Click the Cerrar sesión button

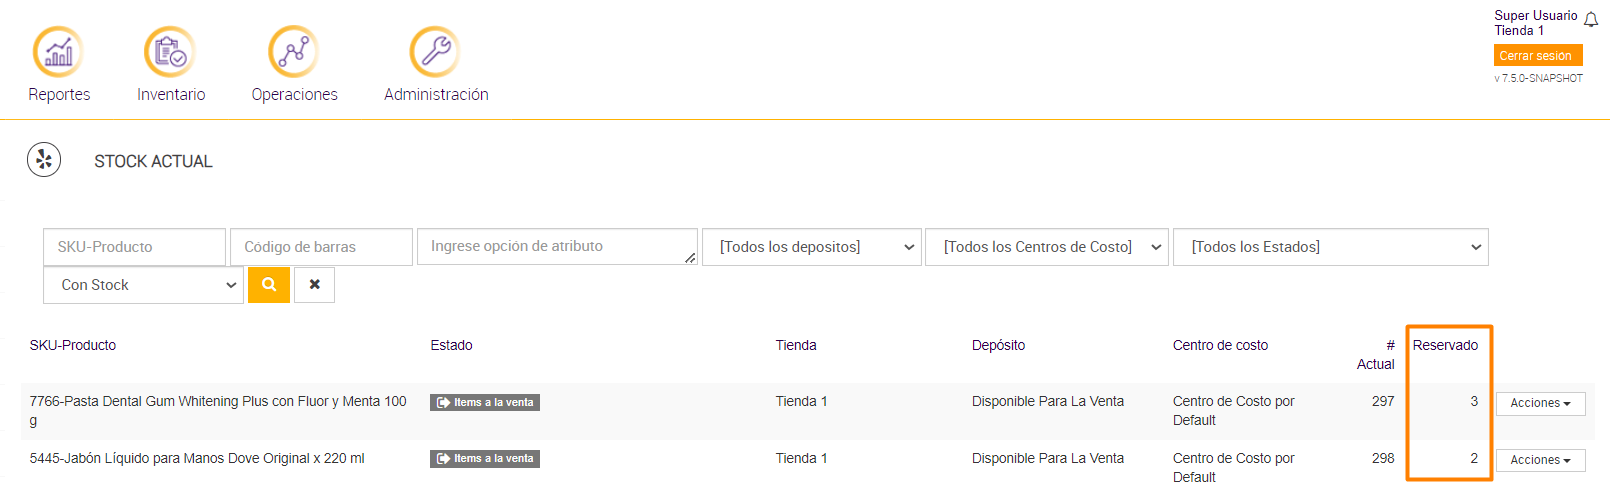tap(1537, 56)
